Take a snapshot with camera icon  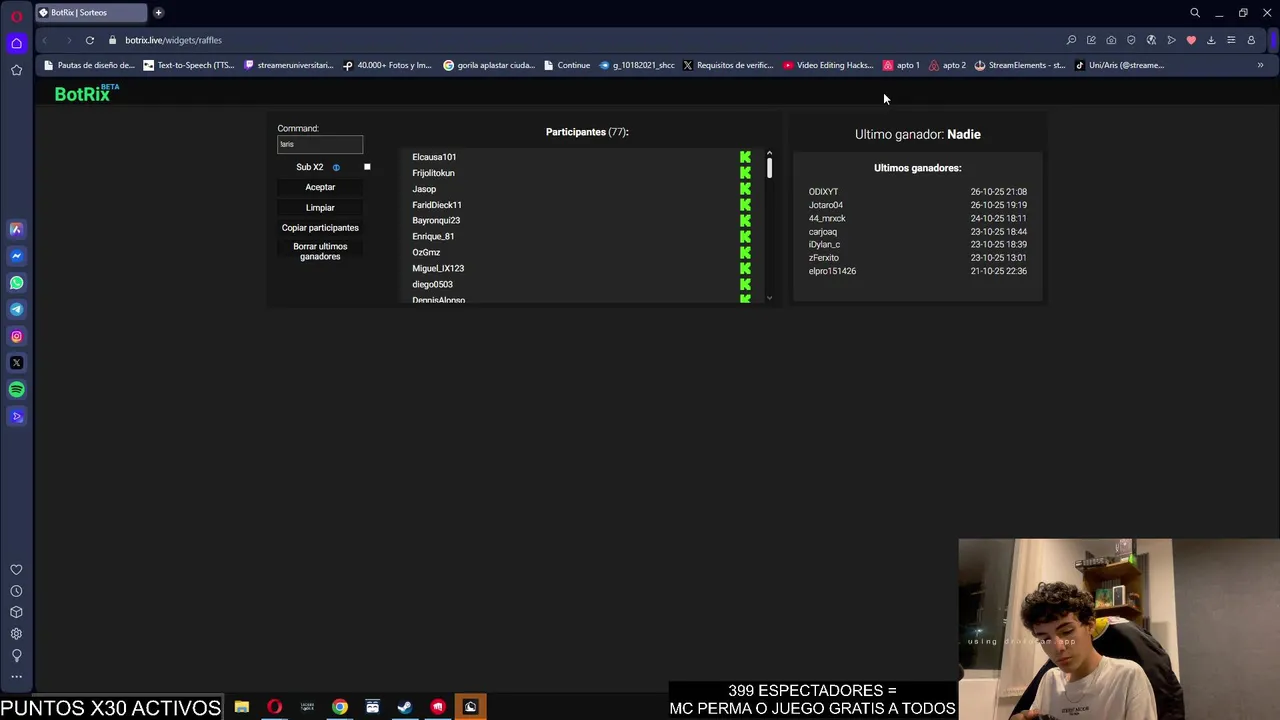(x=1111, y=40)
